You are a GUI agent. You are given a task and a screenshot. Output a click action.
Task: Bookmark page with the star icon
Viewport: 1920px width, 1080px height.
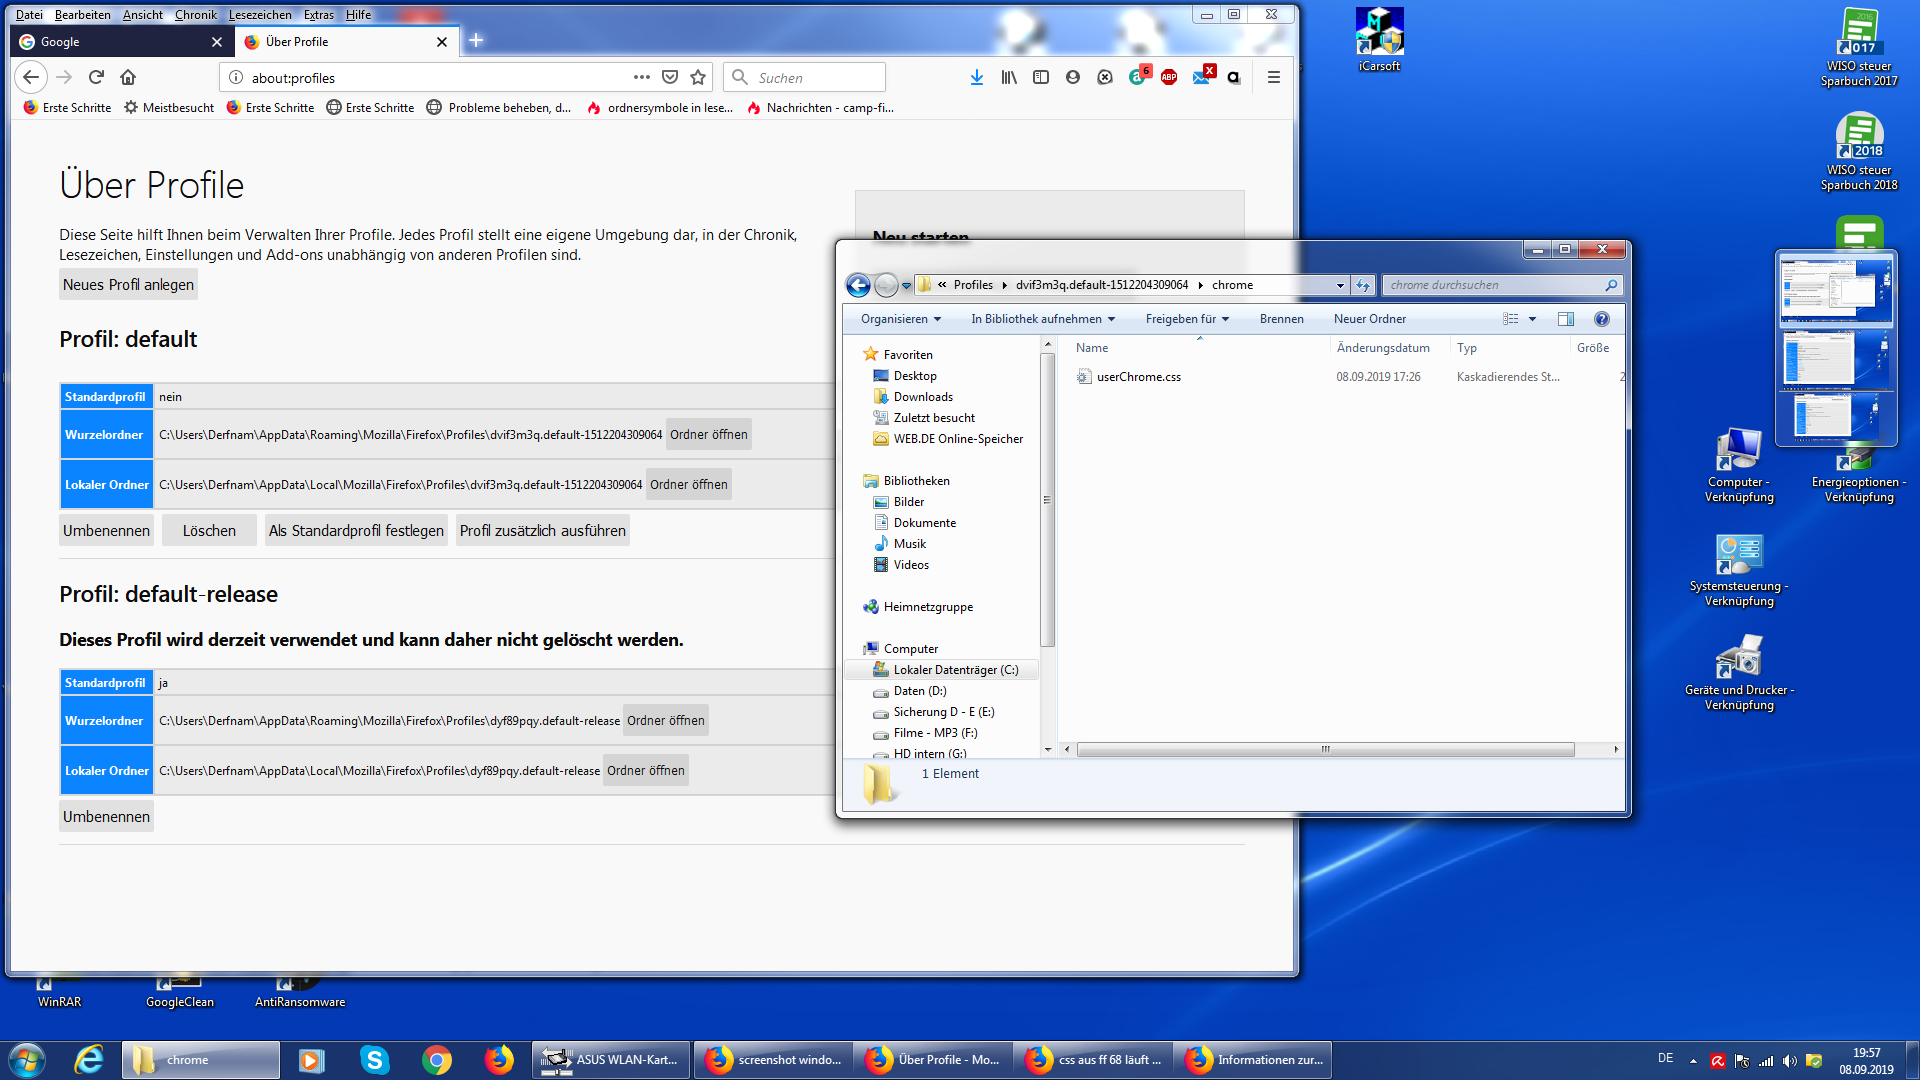click(x=698, y=77)
